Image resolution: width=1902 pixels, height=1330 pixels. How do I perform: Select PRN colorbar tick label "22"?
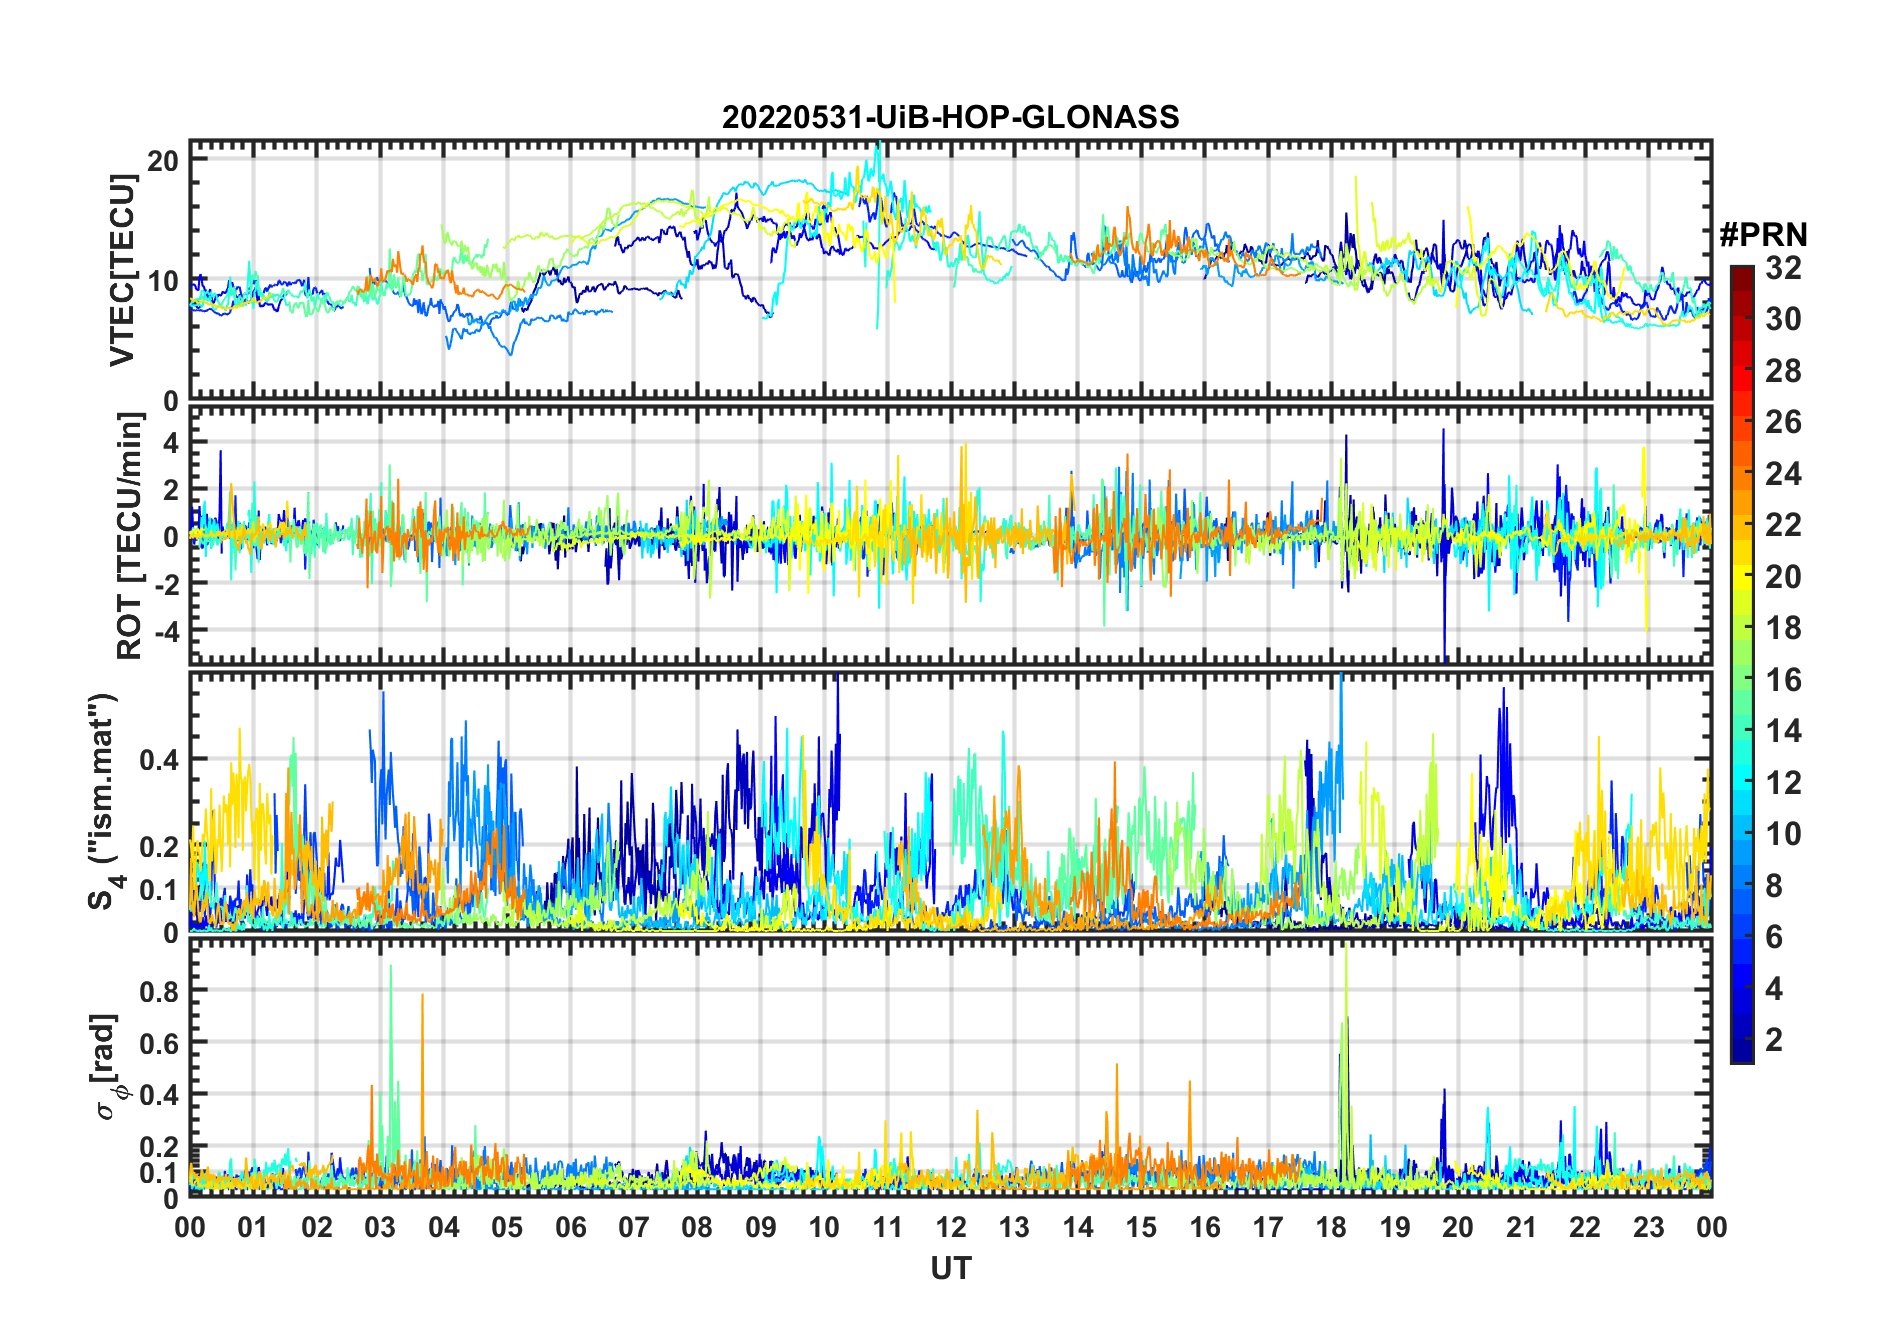(1783, 525)
